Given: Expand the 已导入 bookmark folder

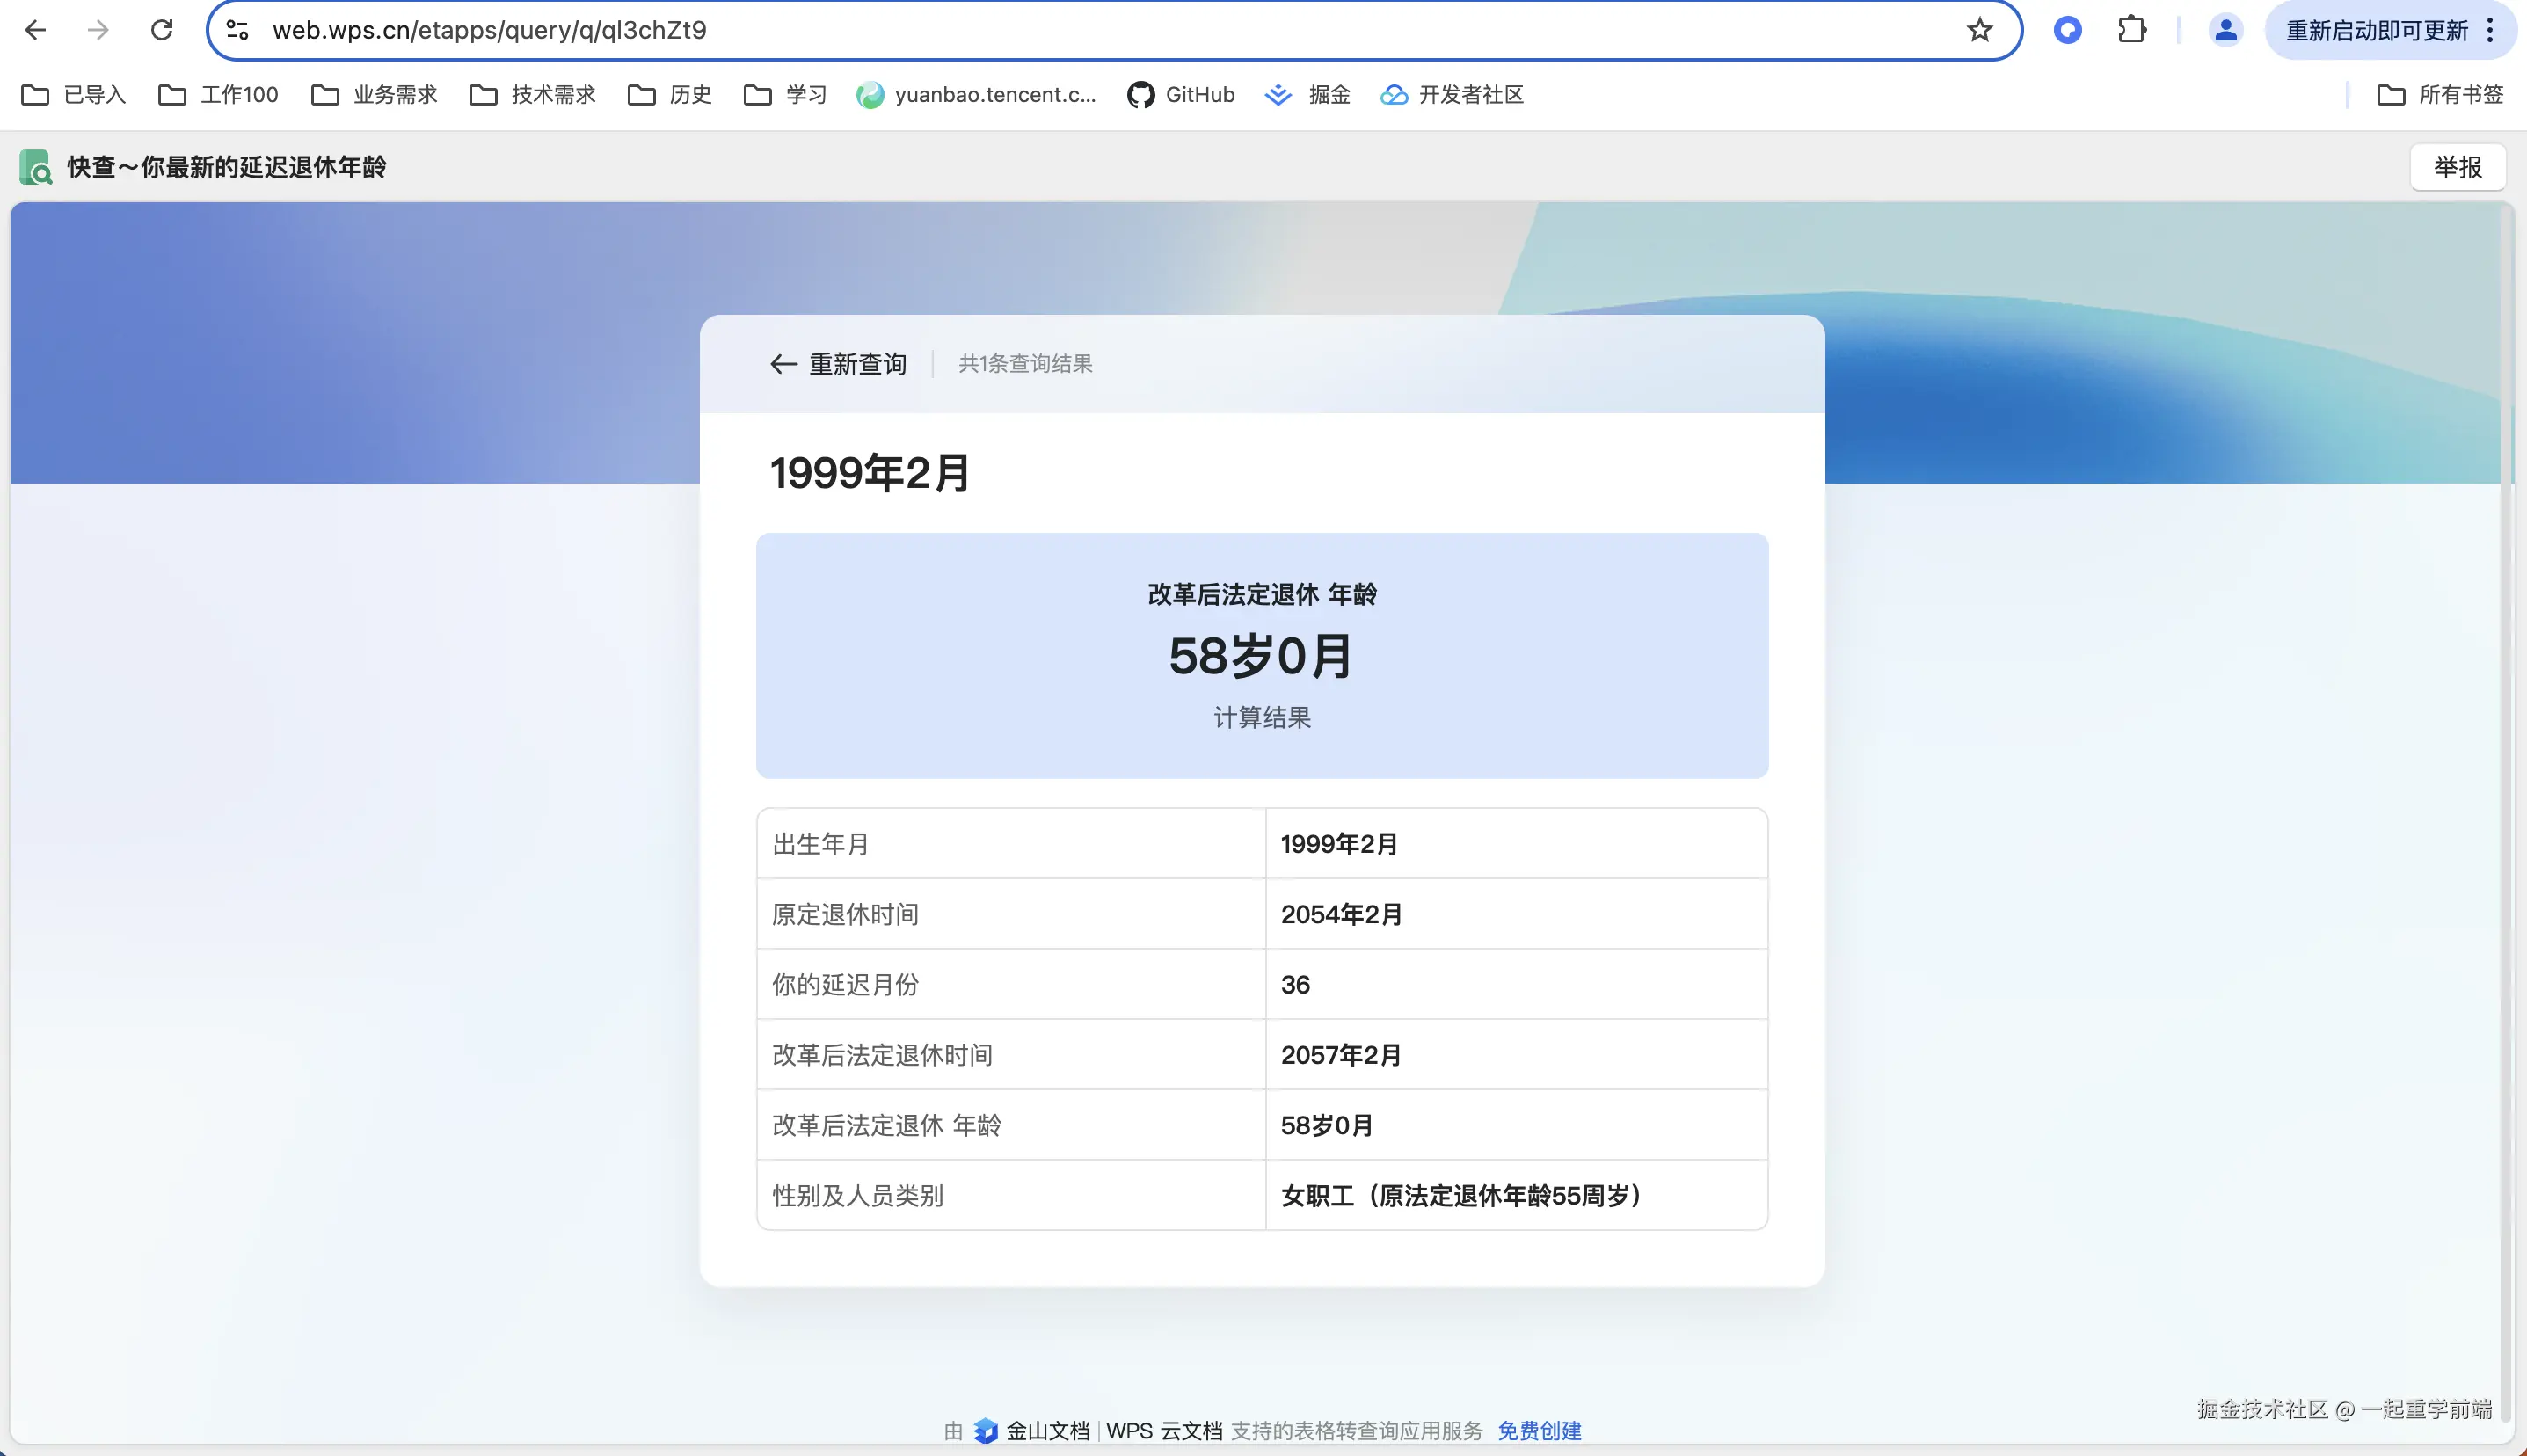Looking at the screenshot, I should pos(74,95).
